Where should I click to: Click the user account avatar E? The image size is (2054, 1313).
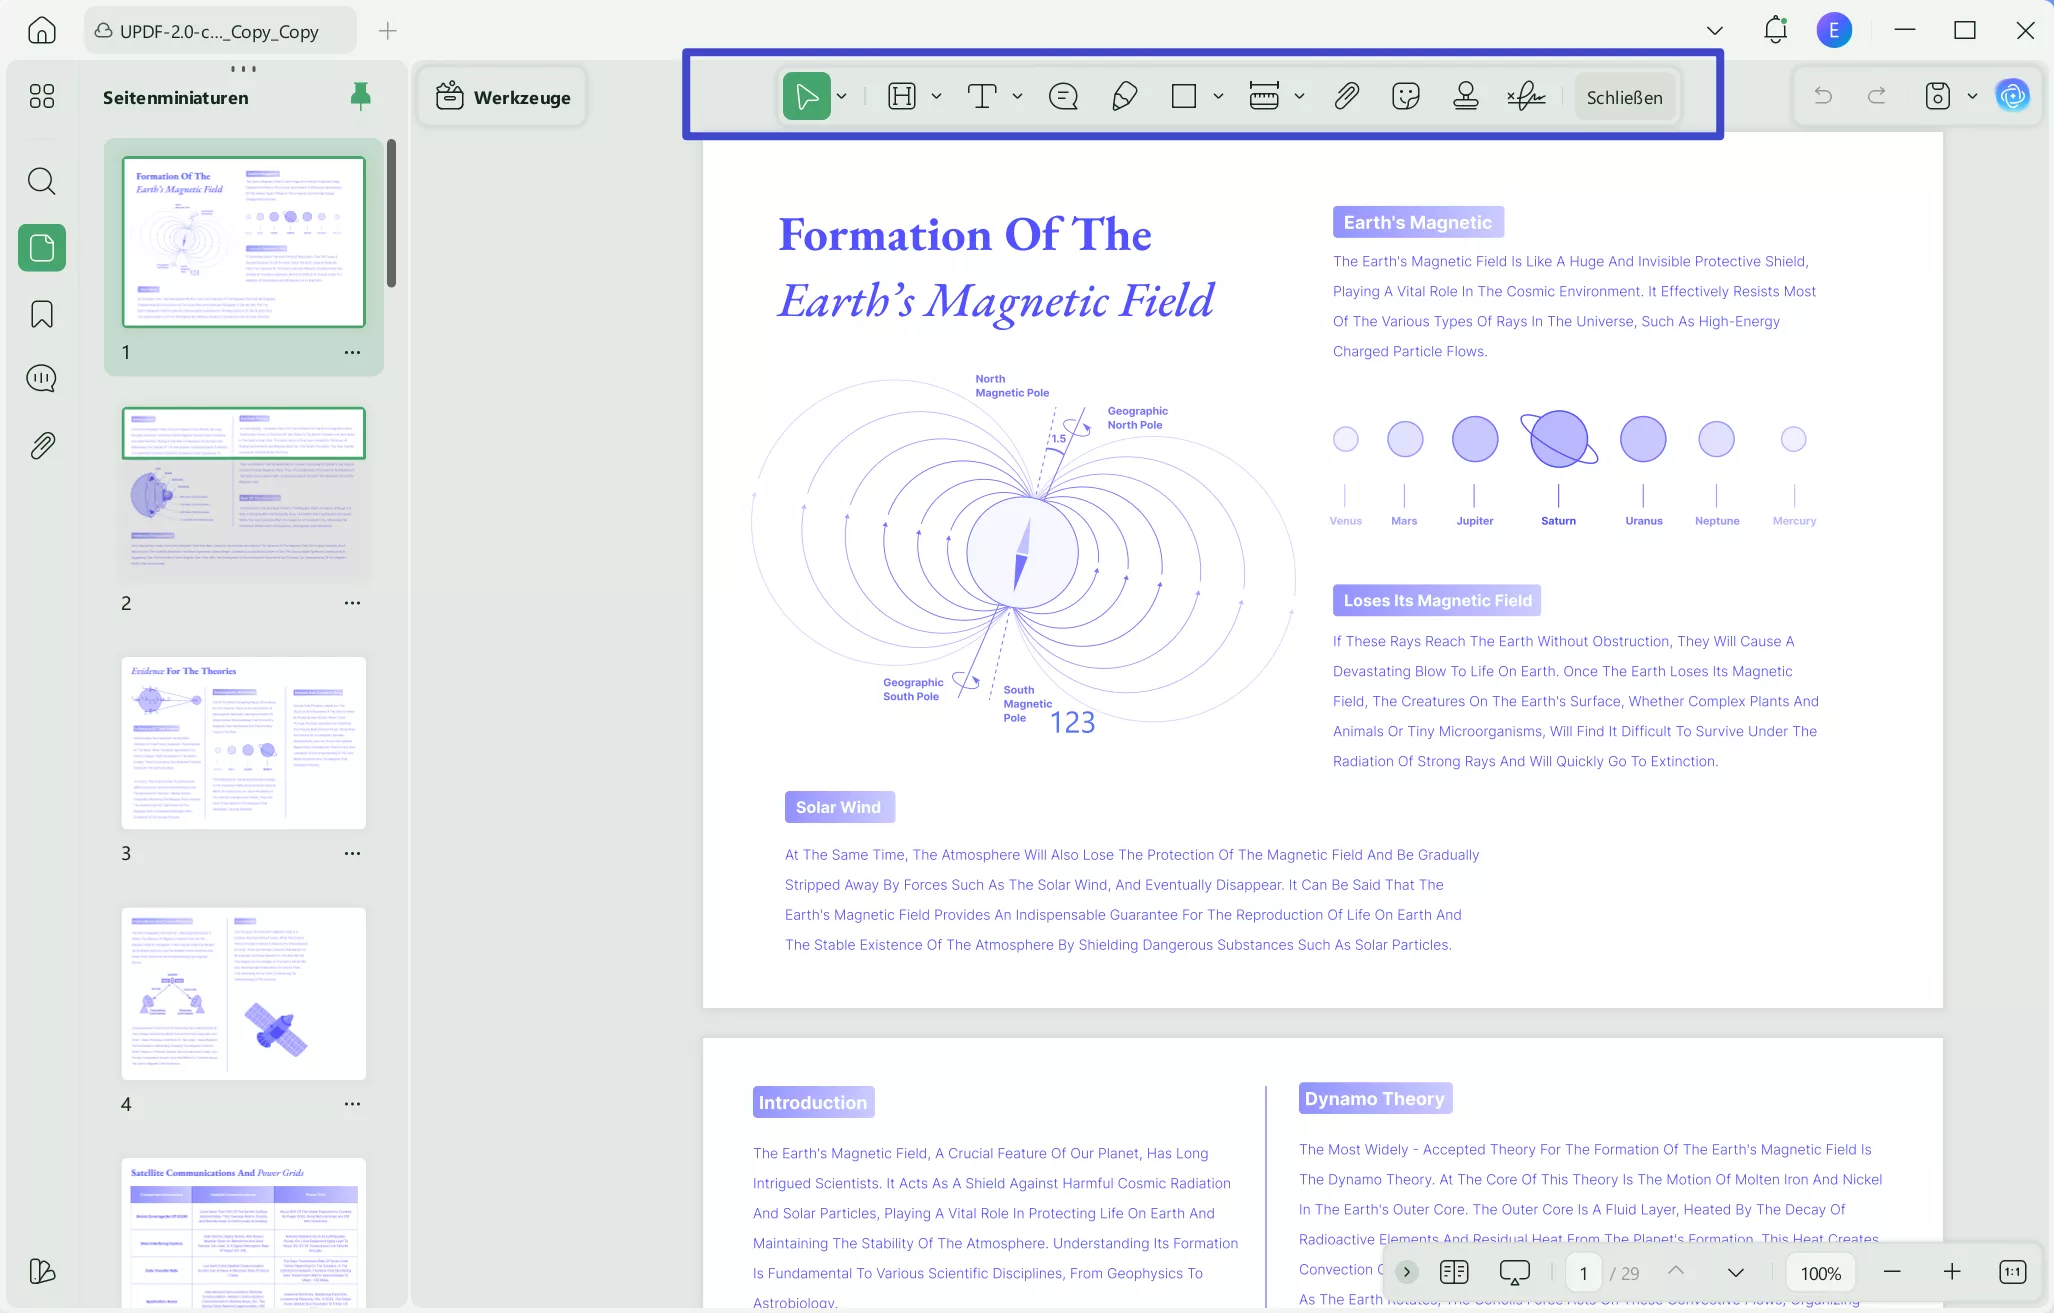click(1834, 30)
